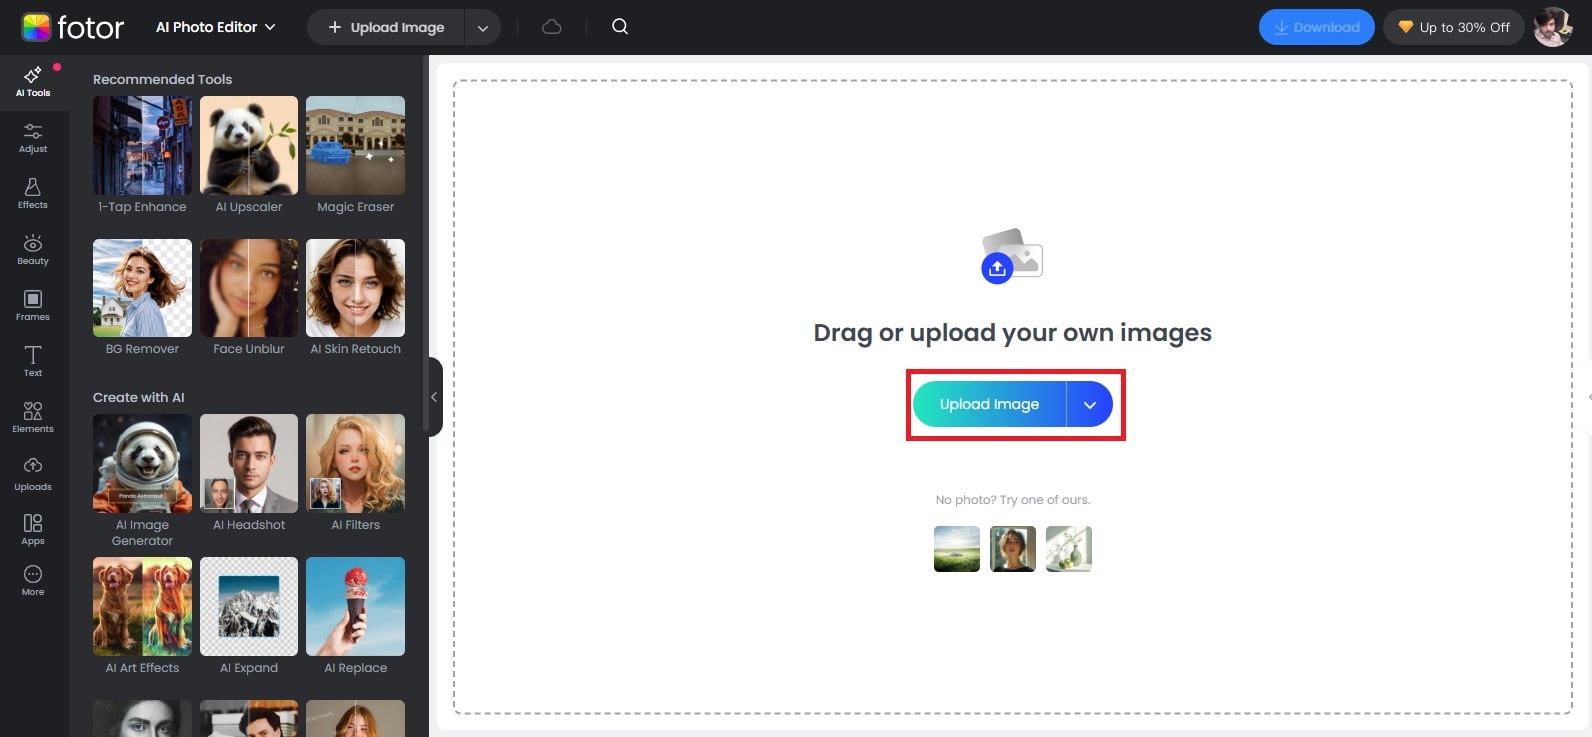The width and height of the screenshot is (1592, 737).
Task: Open the AI Image Generator
Action: 142,481
